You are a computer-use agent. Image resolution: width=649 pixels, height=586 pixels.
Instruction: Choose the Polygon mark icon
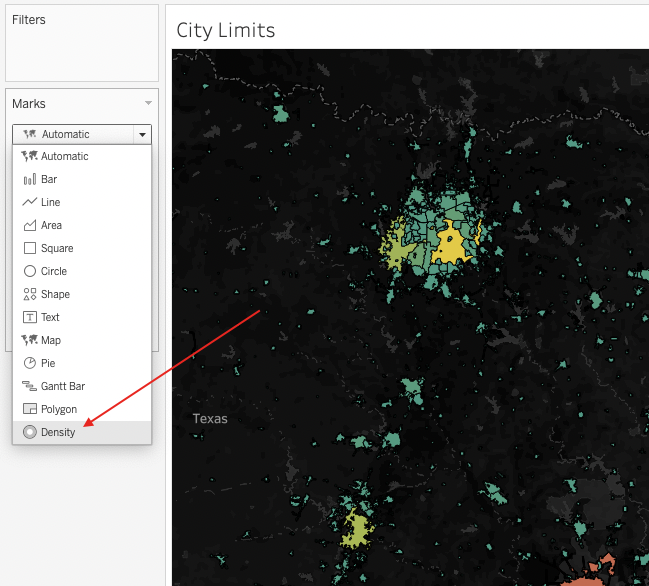[x=29, y=409]
